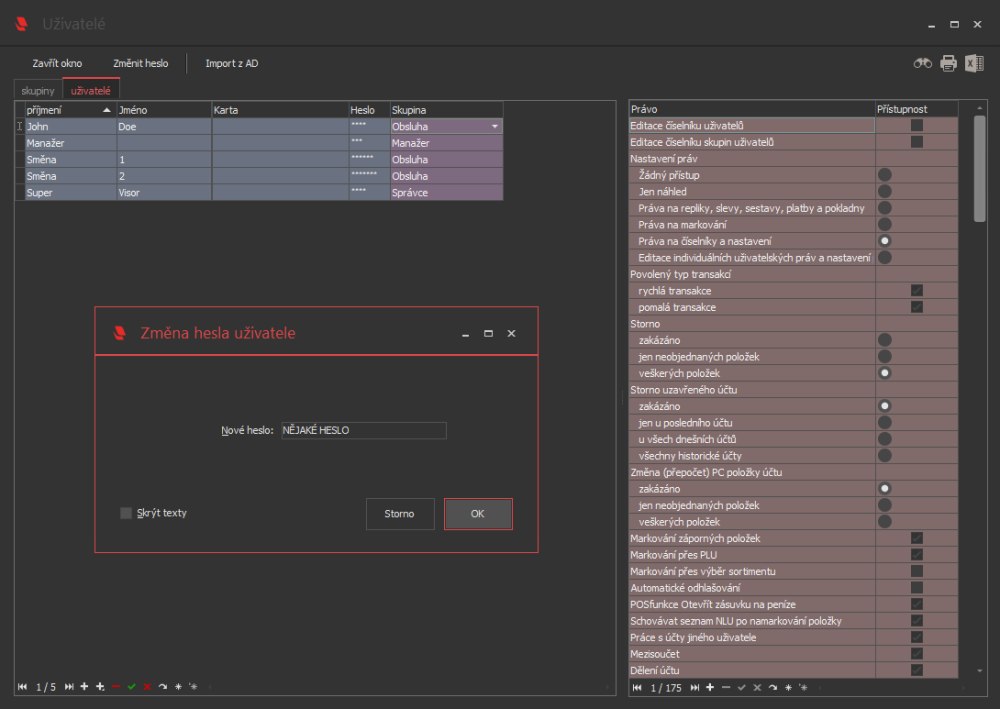This screenshot has height=709, width=1000.
Task: Select všechny historické účty radio button
Action: pos(885,455)
